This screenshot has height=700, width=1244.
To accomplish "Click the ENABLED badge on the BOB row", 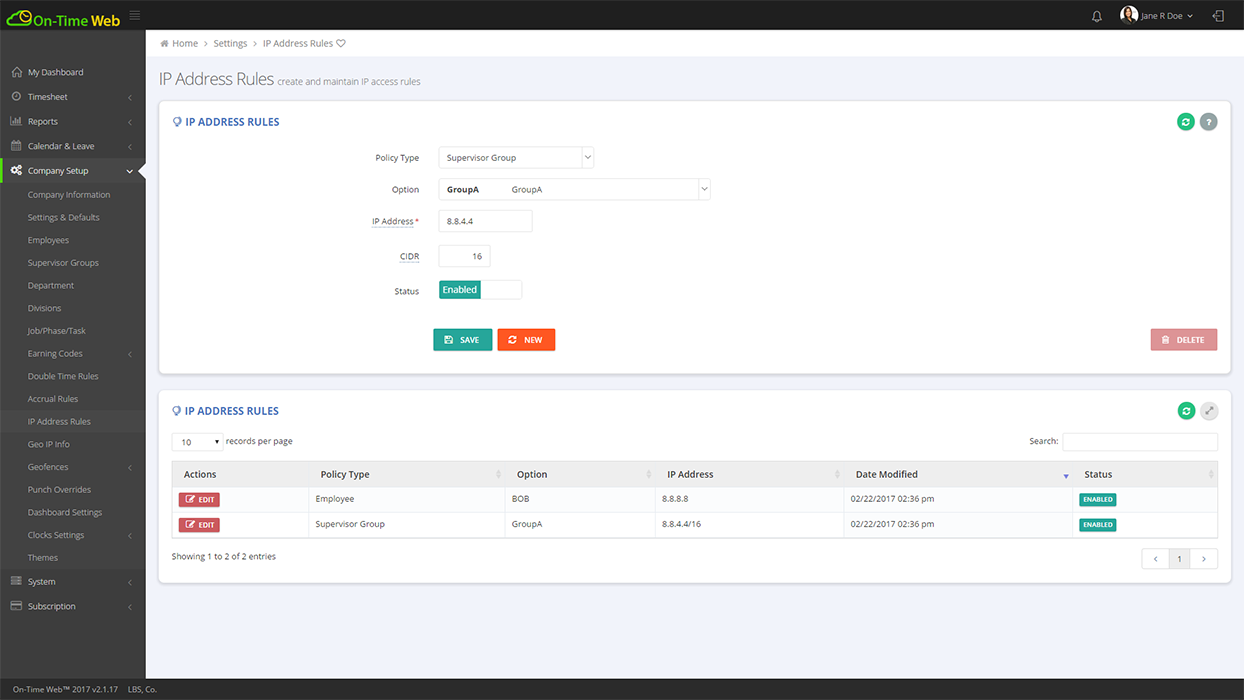I will coord(1097,498).
